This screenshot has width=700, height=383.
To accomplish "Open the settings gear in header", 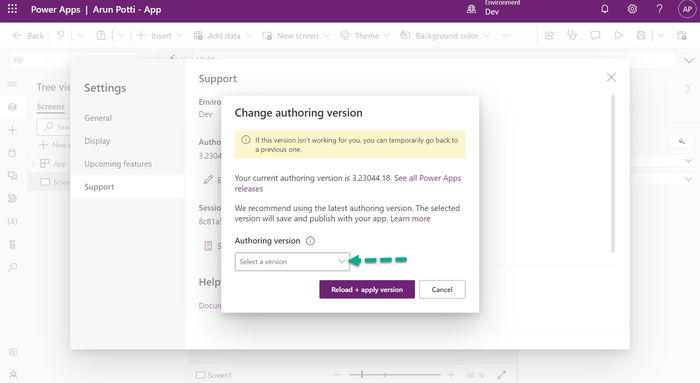I will pos(632,9).
